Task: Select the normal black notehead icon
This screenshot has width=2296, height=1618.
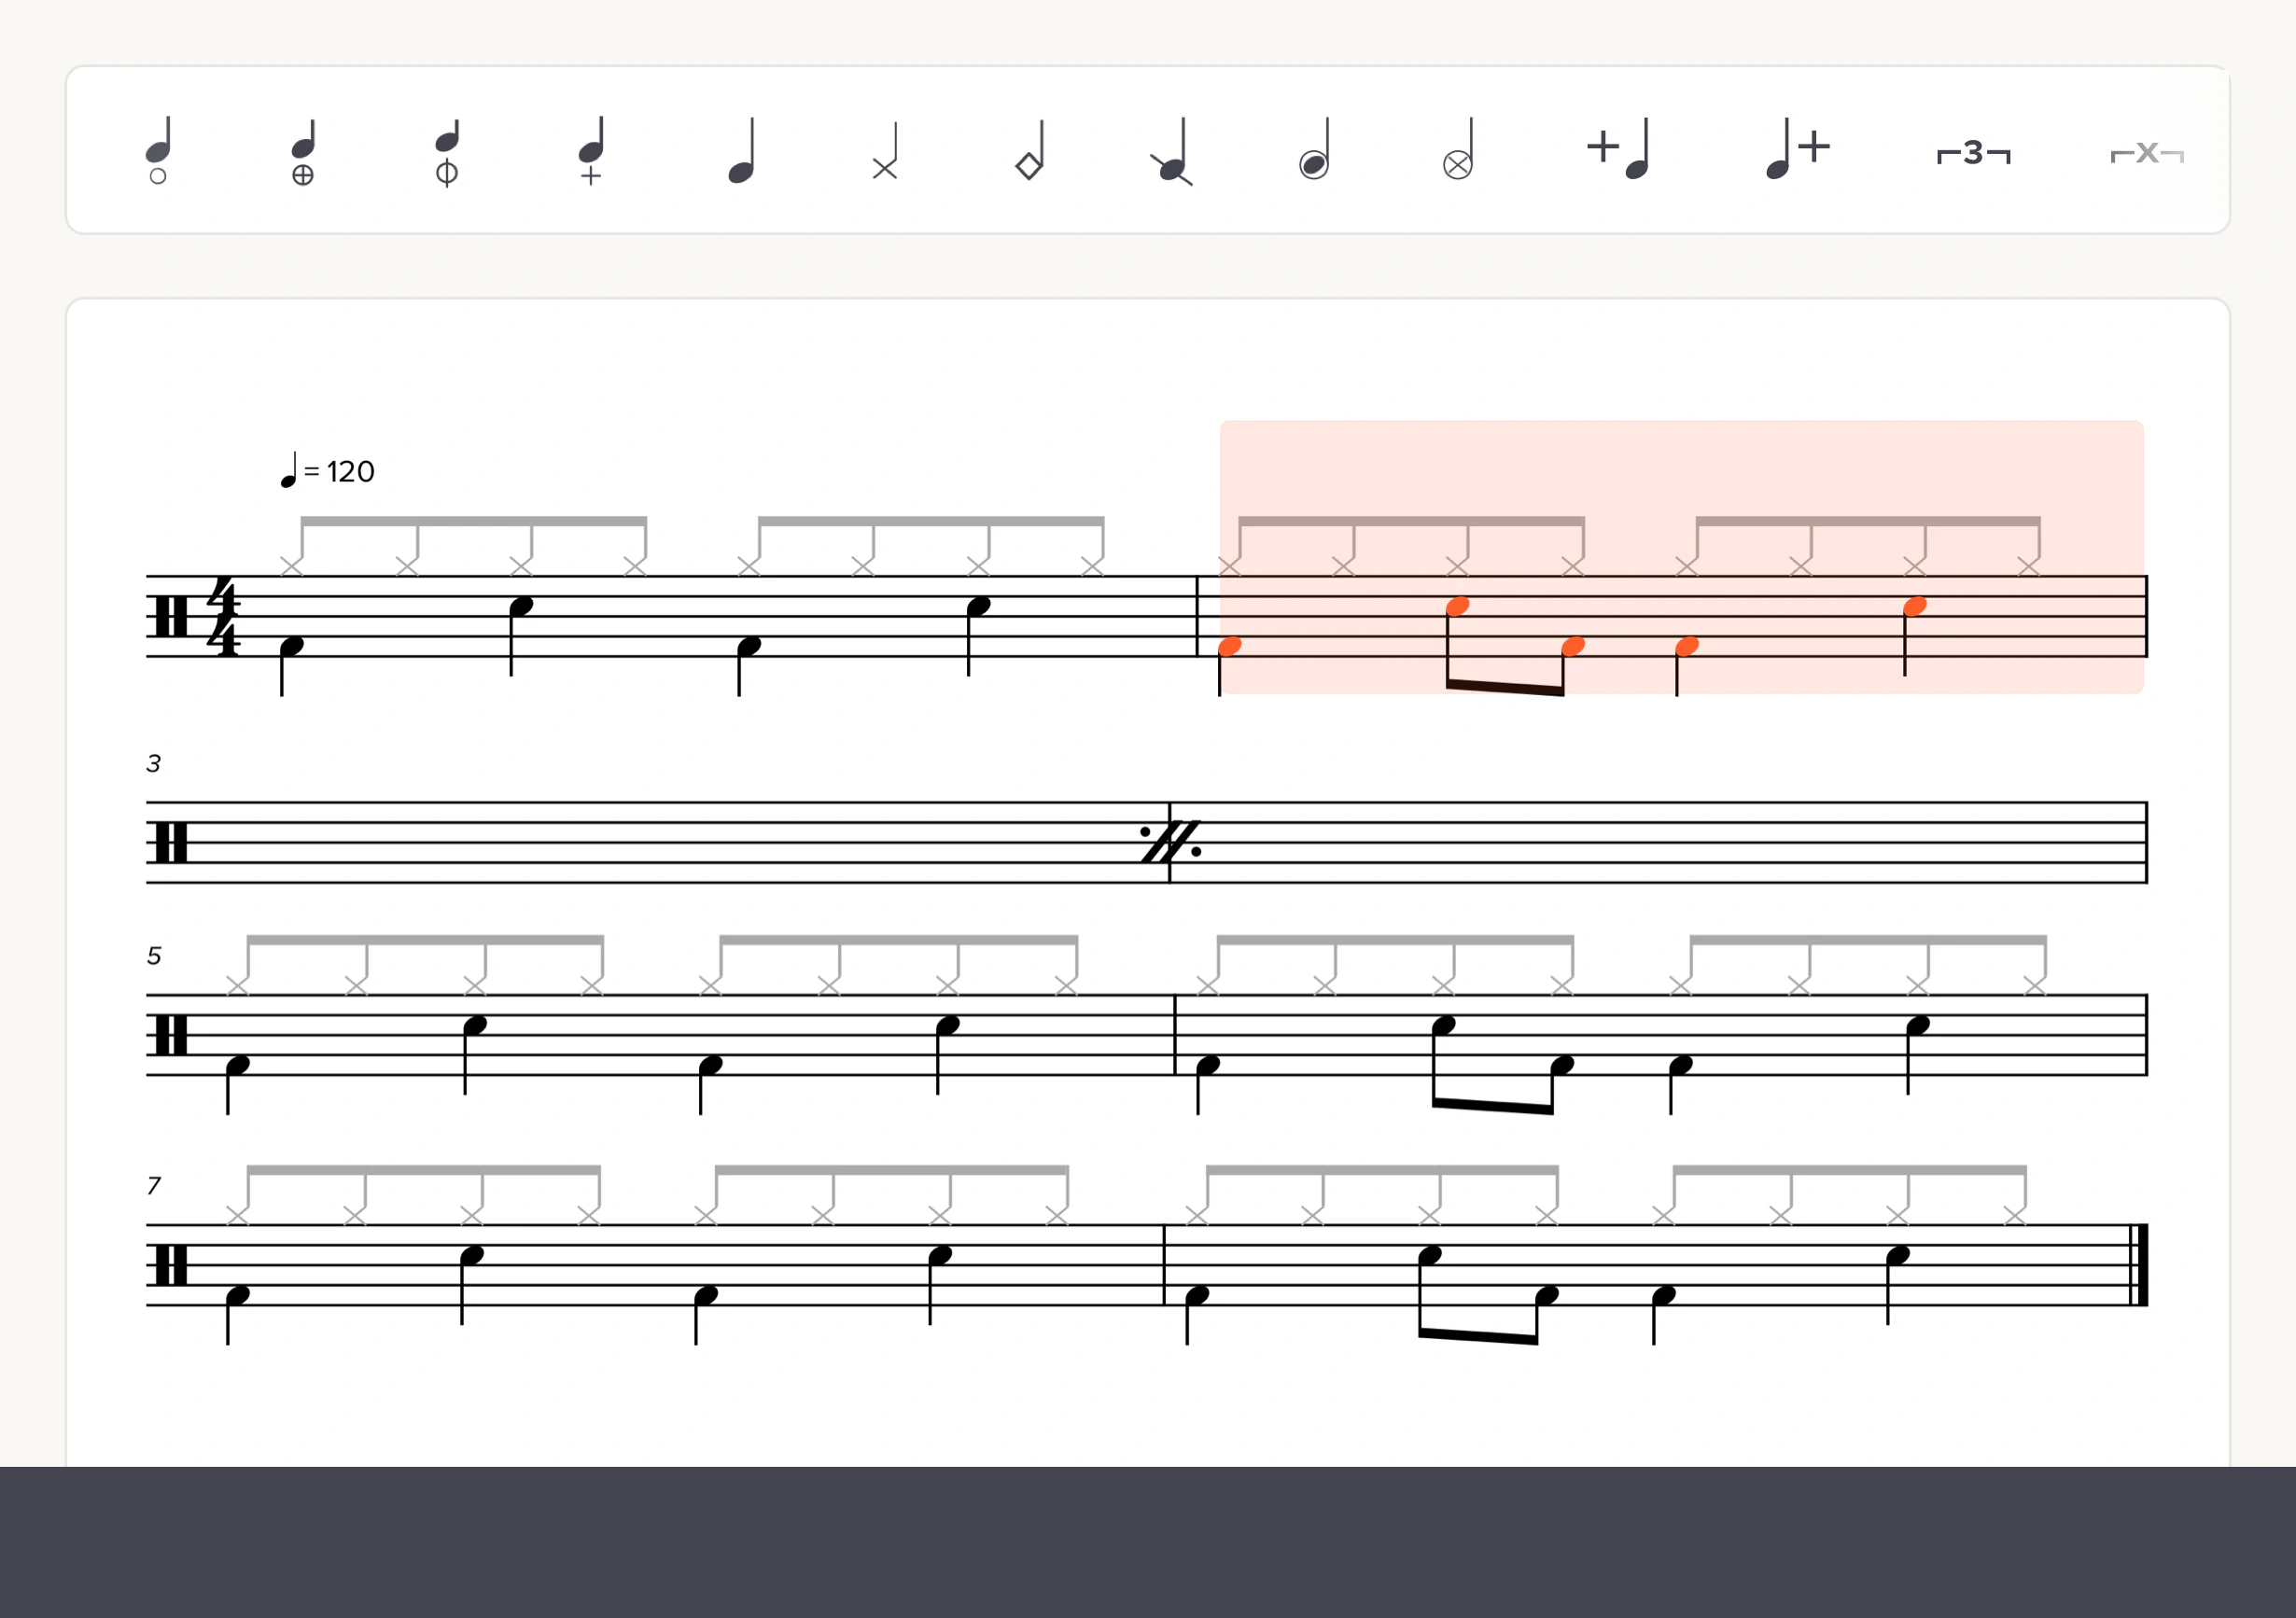Action: click(x=741, y=151)
